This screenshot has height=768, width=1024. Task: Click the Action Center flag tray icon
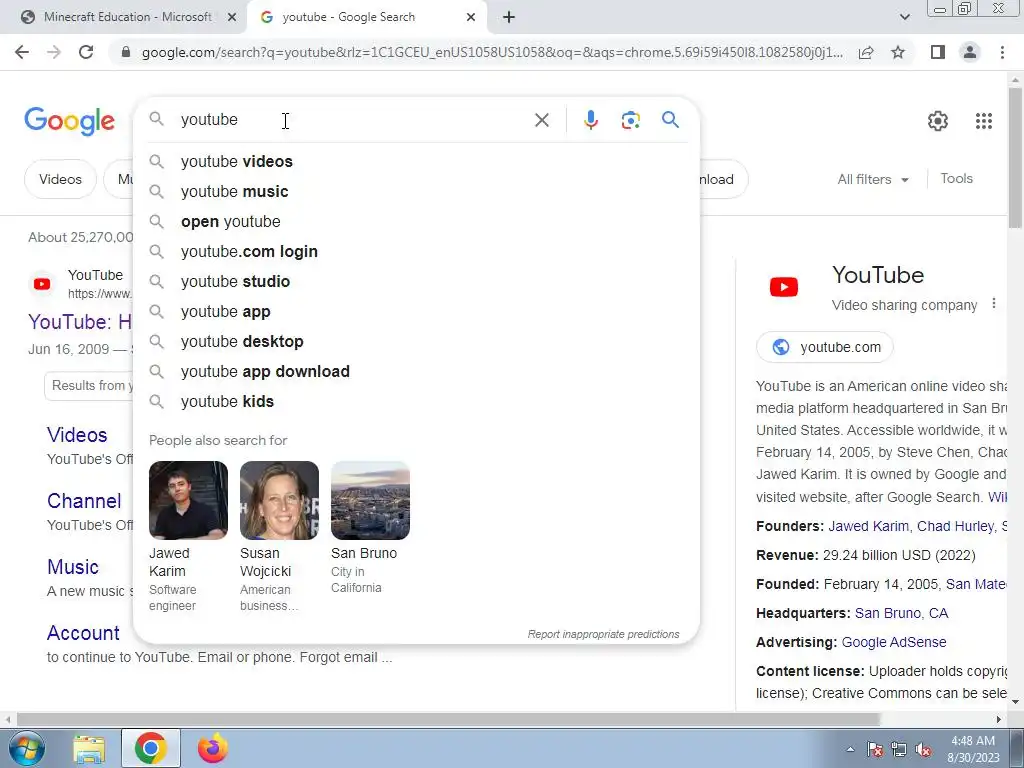tap(875, 750)
